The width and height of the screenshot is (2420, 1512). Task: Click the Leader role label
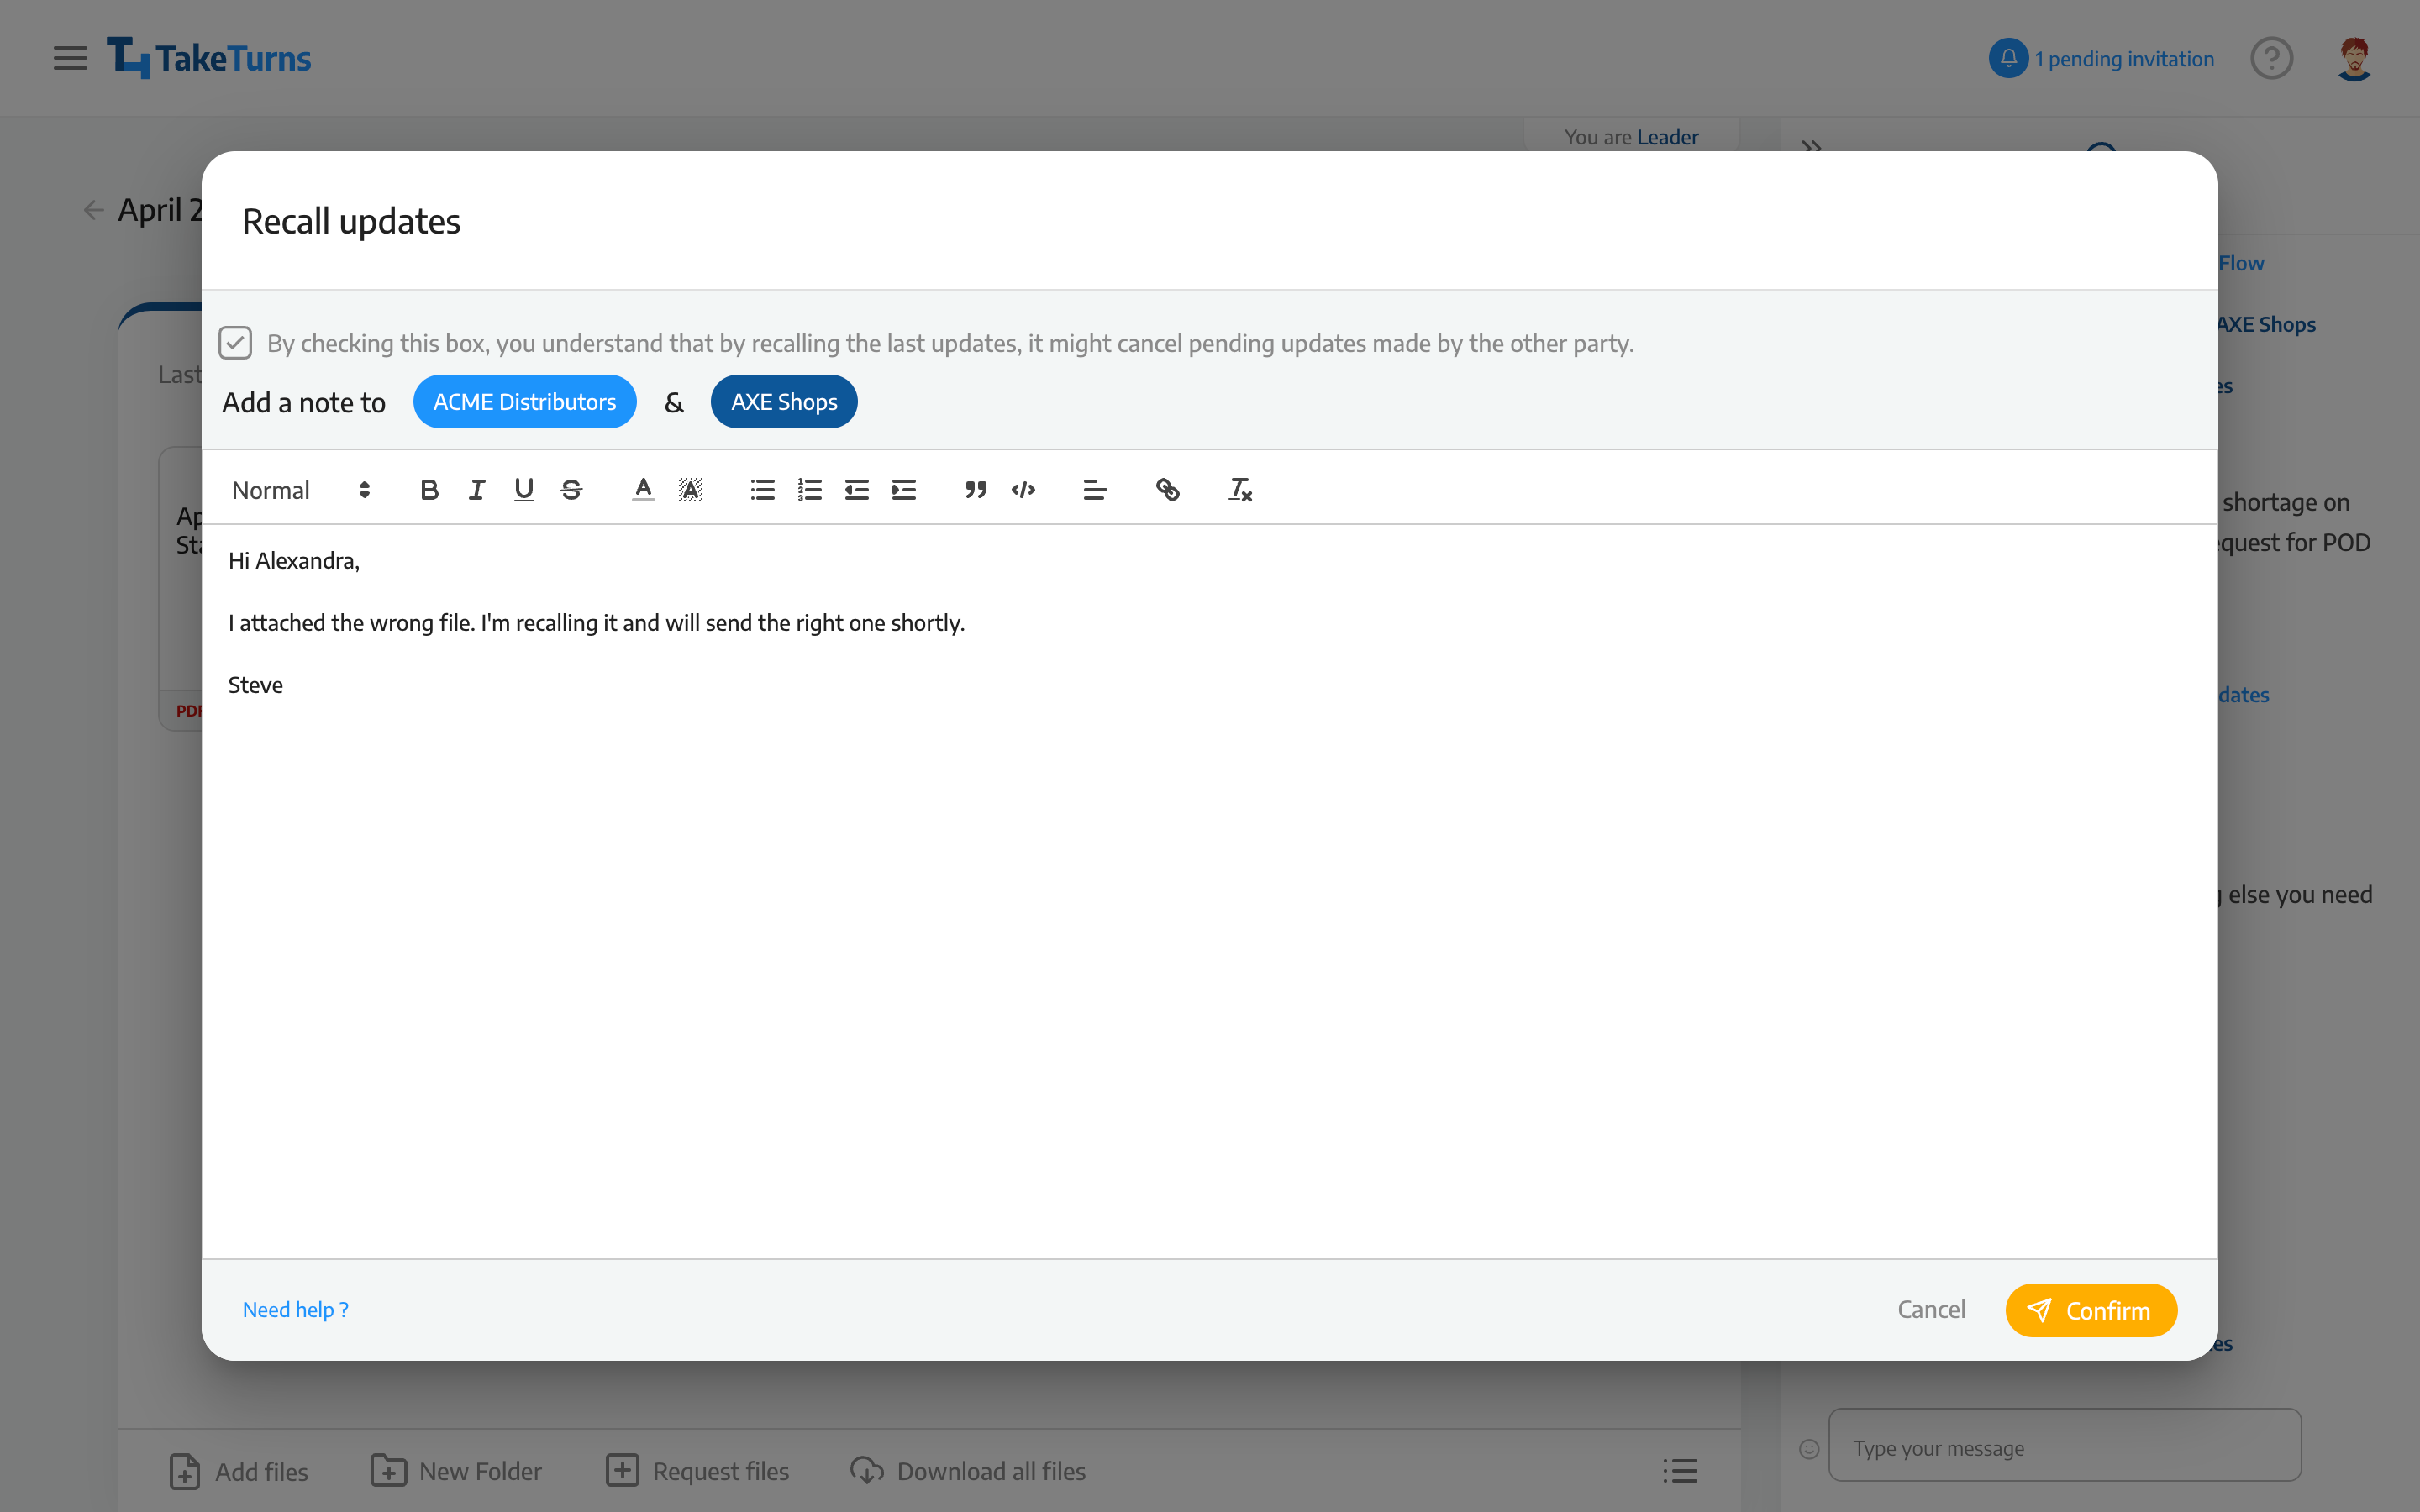click(x=1667, y=137)
